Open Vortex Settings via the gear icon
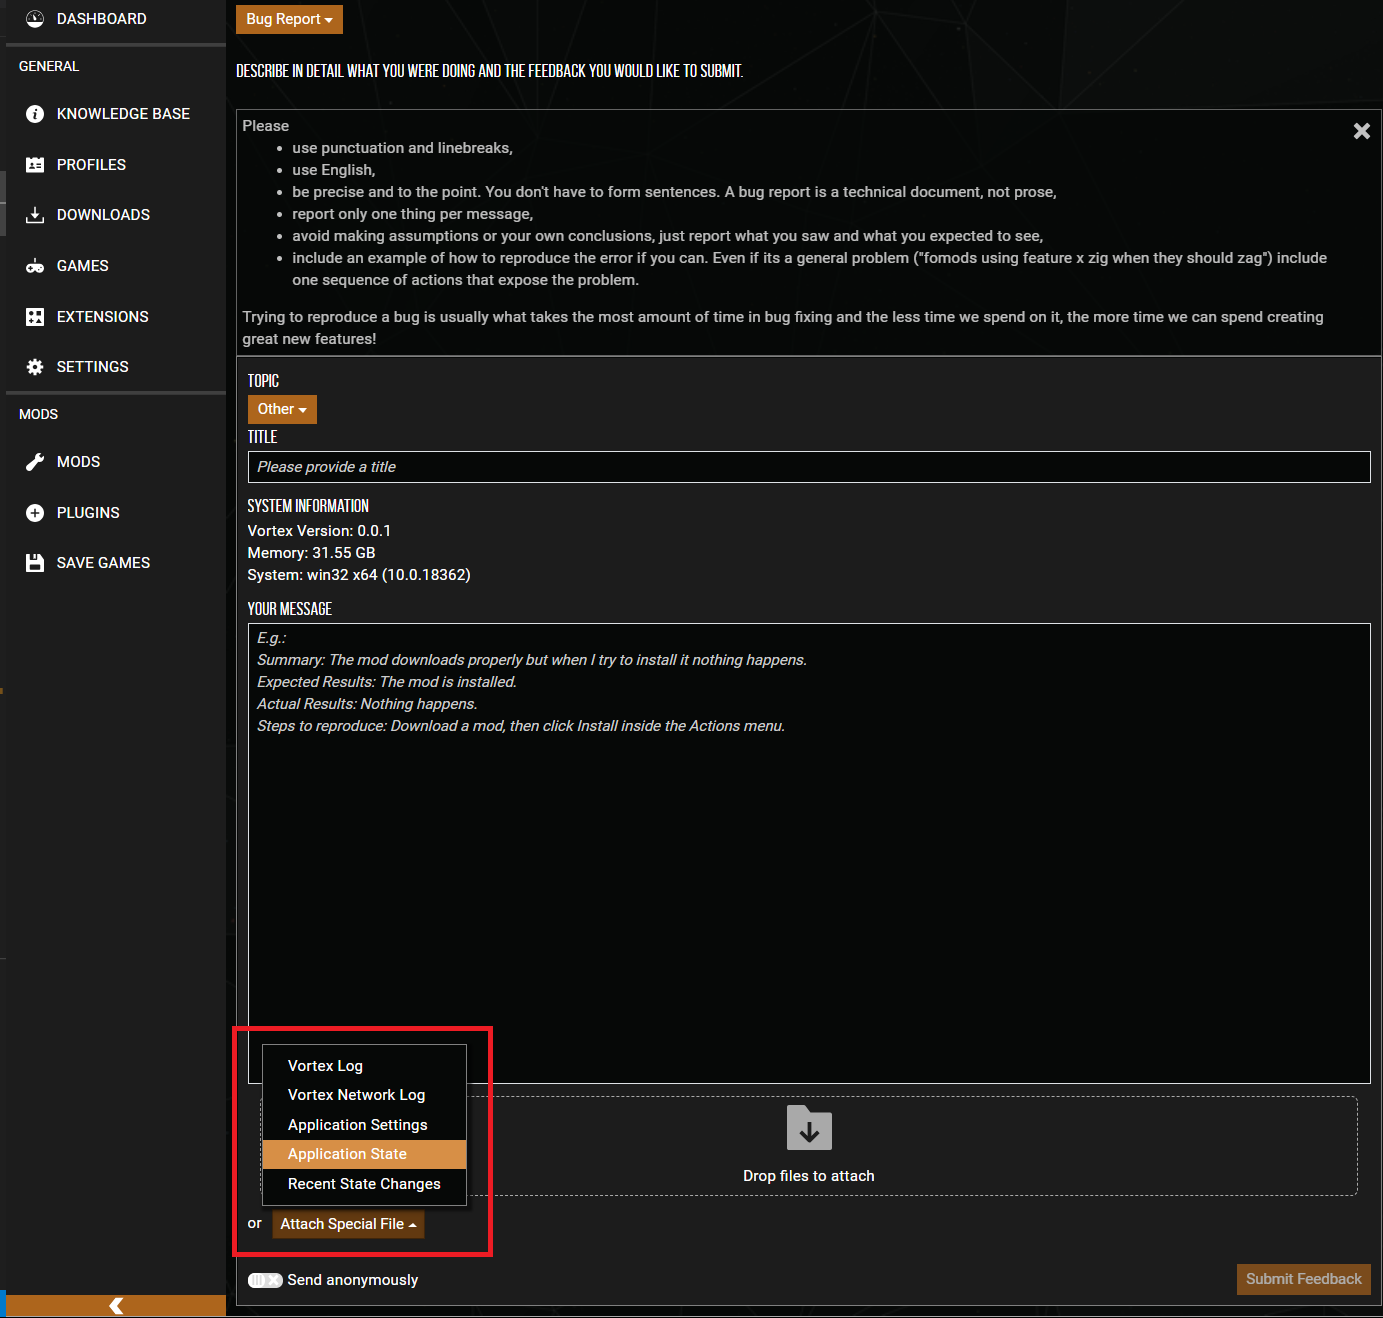1383x1318 pixels. pos(35,366)
